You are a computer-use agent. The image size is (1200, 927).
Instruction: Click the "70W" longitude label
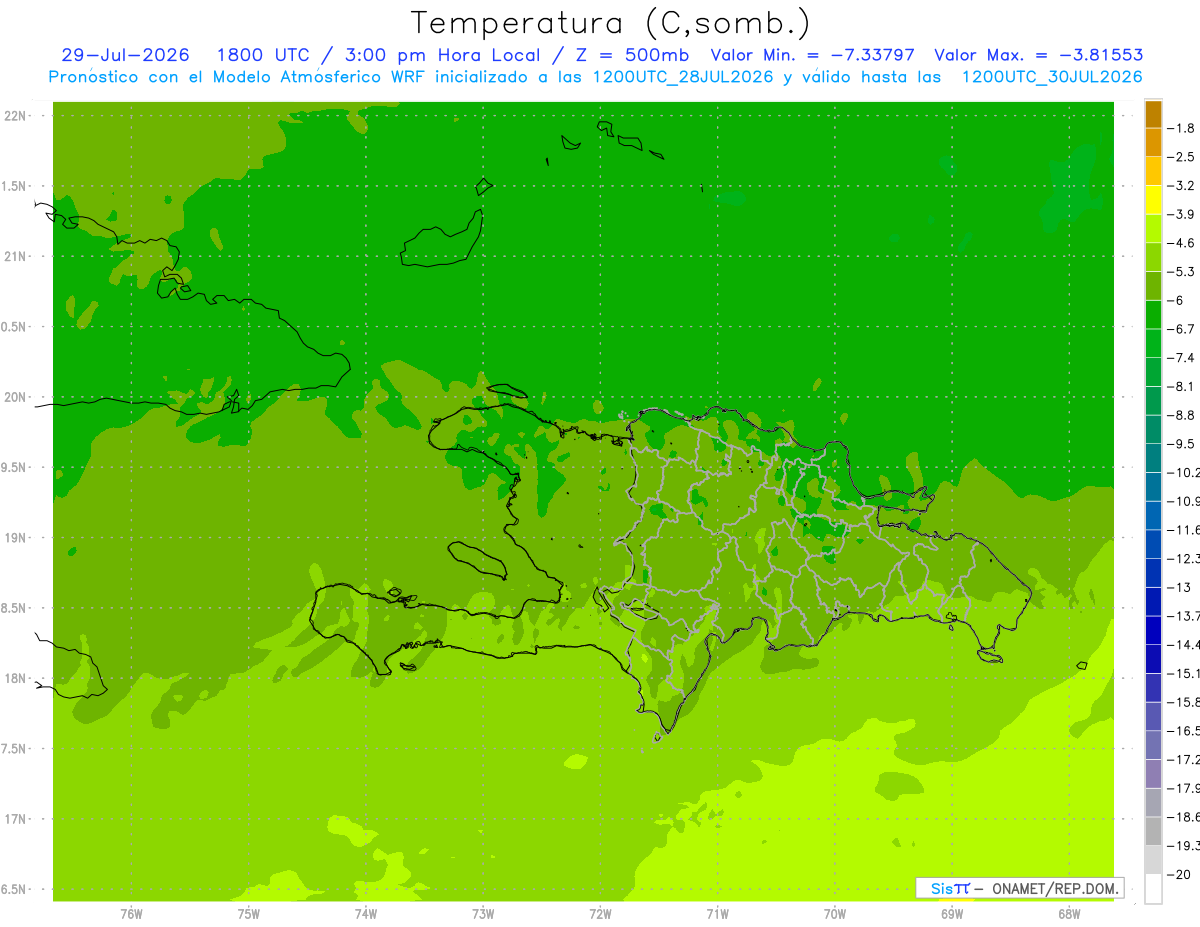pos(835,914)
